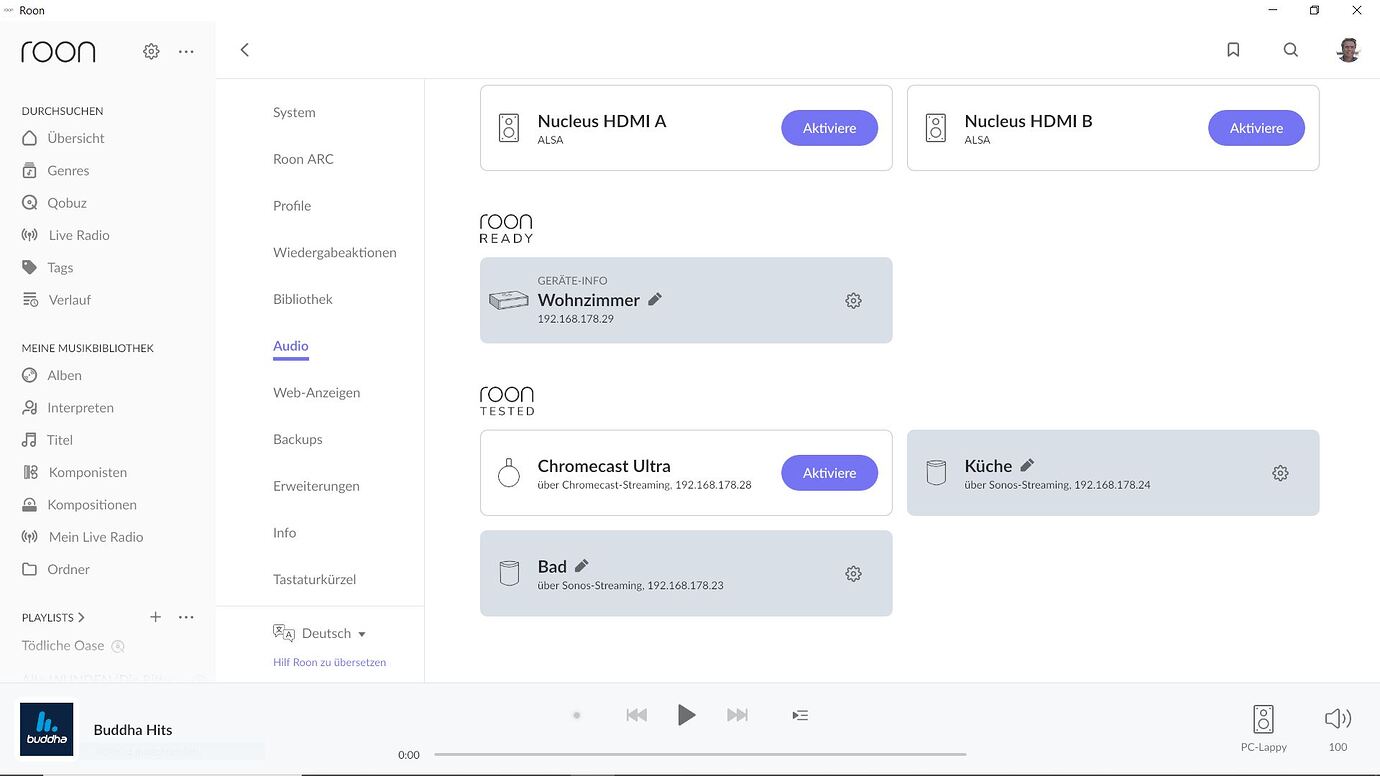Viewport: 1380px width, 776px height.
Task: Skip to previous track
Action: [x=636, y=715]
